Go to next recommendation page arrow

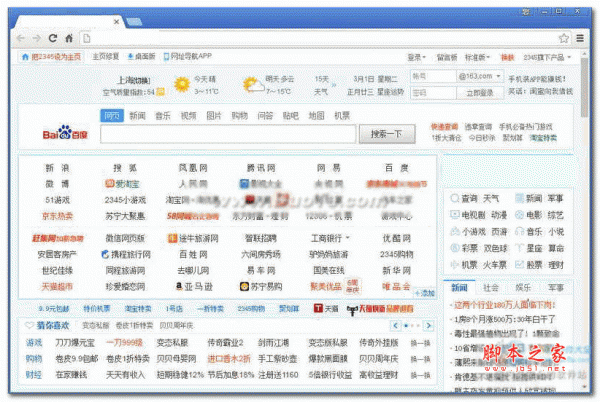pyautogui.click(x=429, y=326)
